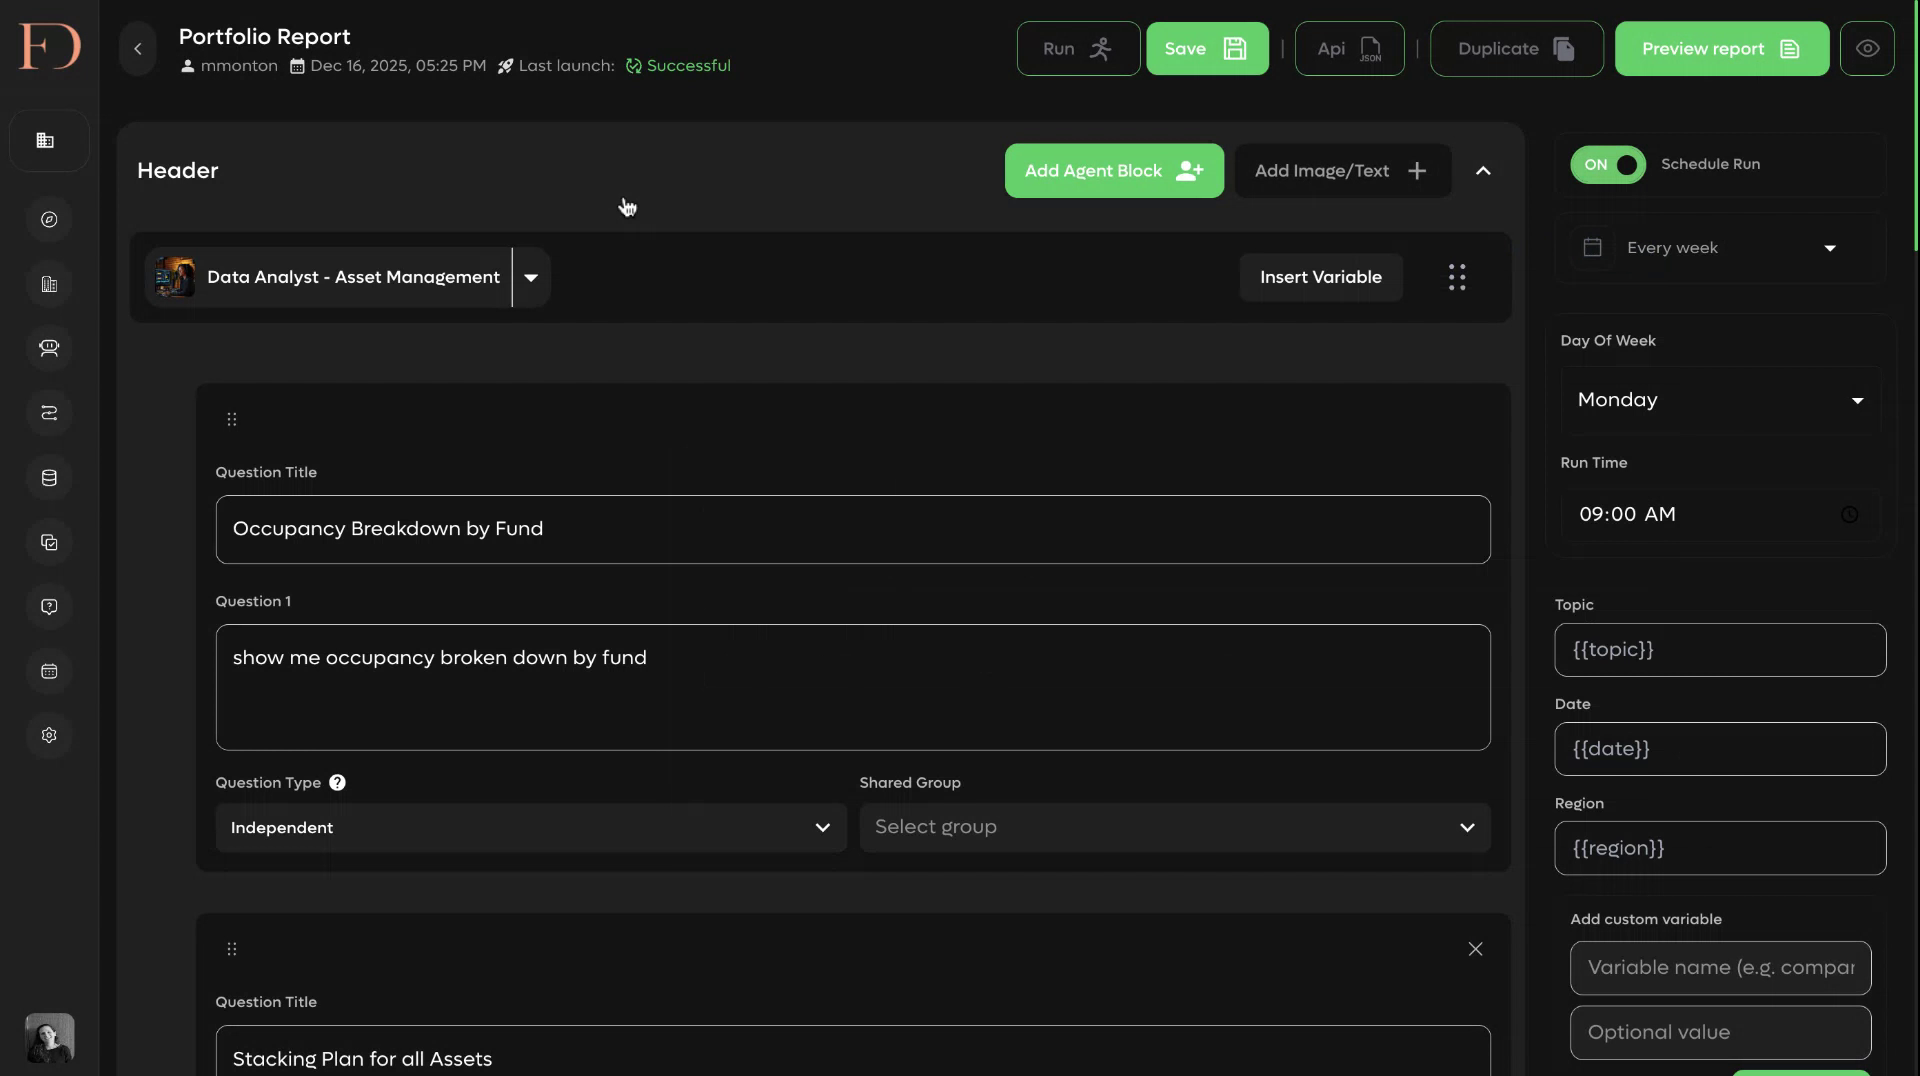1920x1076 pixels.
Task: Collapse the Header section with the chevron
Action: (1483, 171)
